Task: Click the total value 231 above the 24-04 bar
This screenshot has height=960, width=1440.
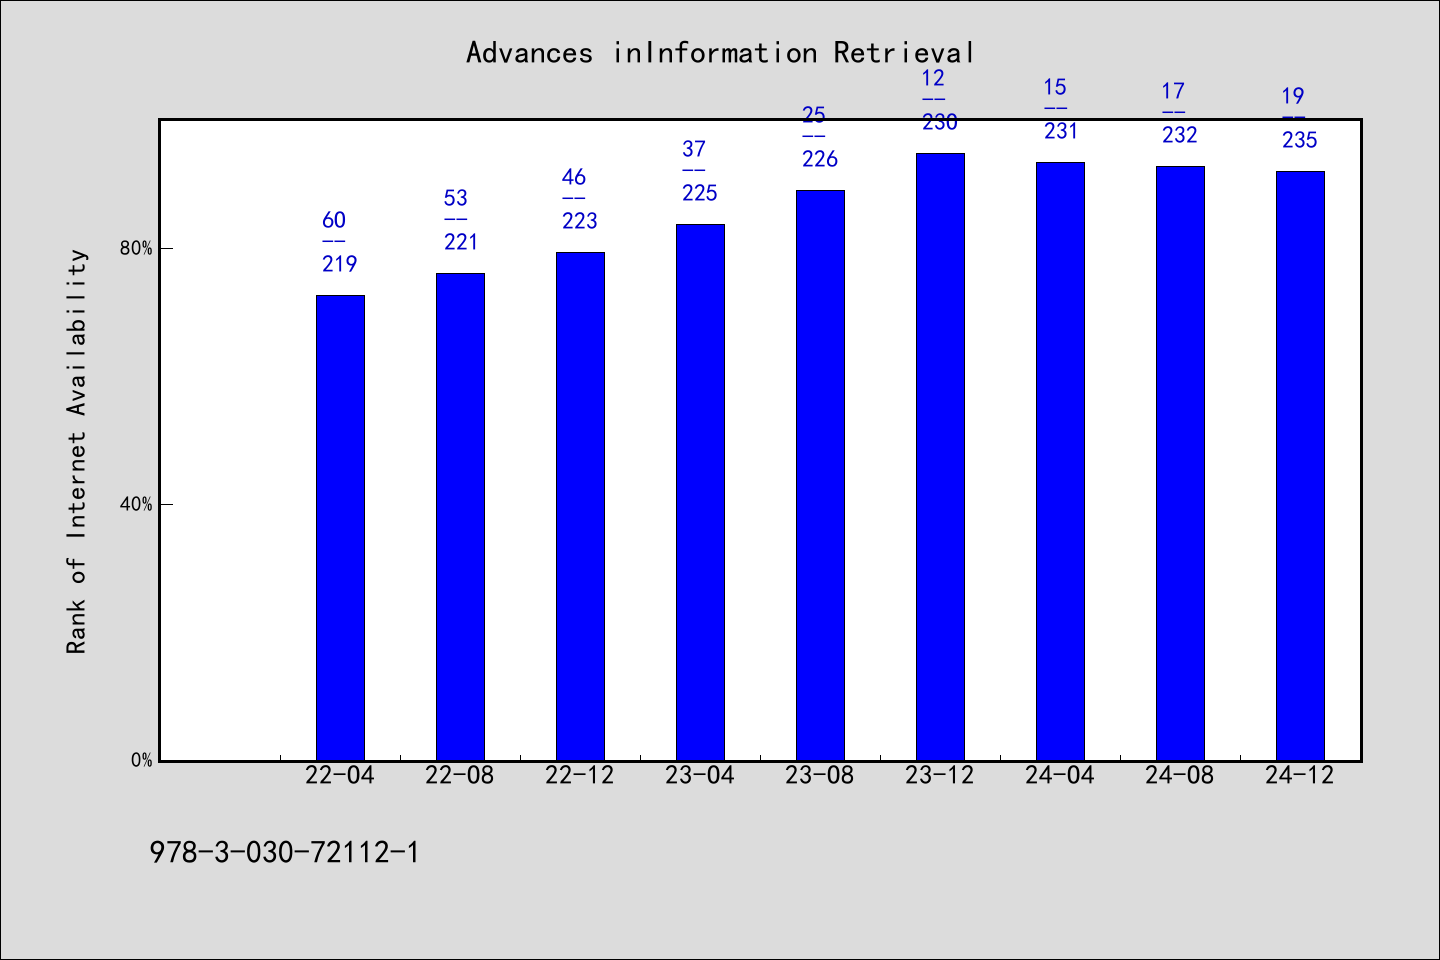Action: (x=1061, y=132)
